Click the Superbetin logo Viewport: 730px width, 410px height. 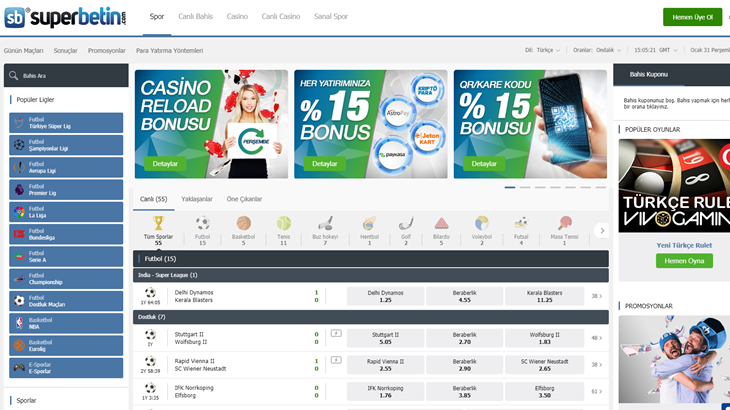[x=65, y=17]
